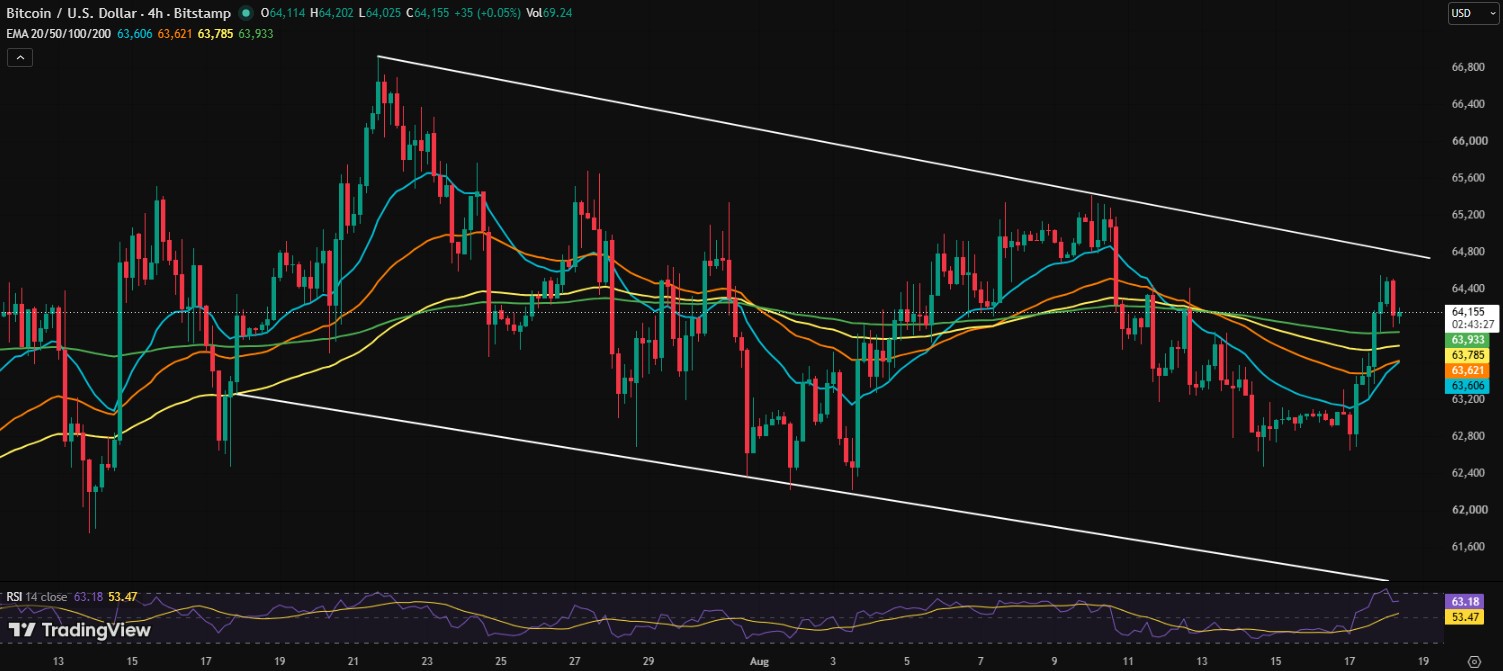Click the 64,155 last price tag on price scale
The width and height of the screenshot is (1503, 671).
pyautogui.click(x=1468, y=312)
